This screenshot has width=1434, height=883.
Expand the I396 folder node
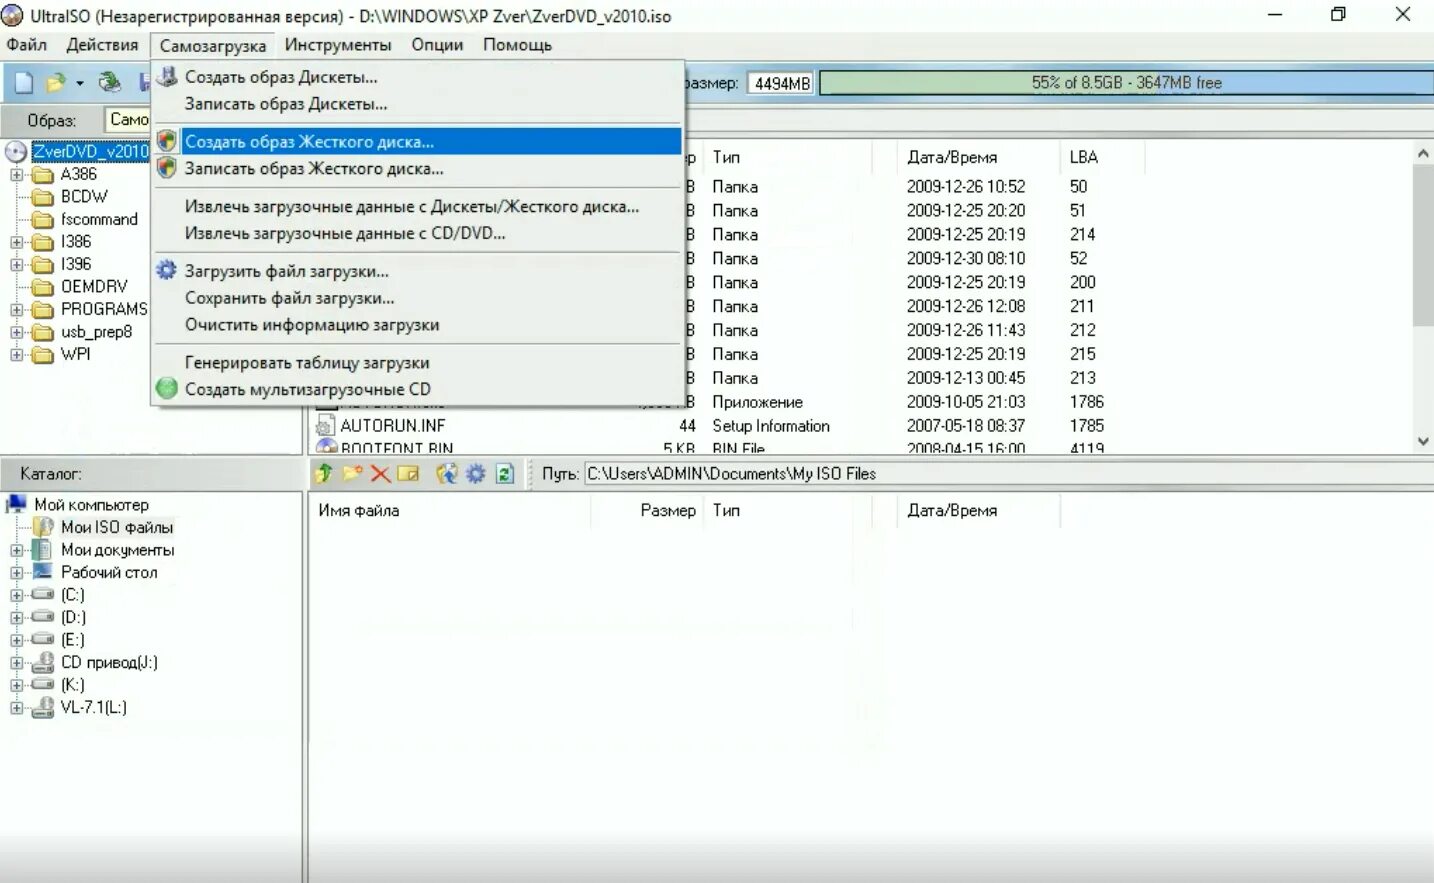click(16, 265)
